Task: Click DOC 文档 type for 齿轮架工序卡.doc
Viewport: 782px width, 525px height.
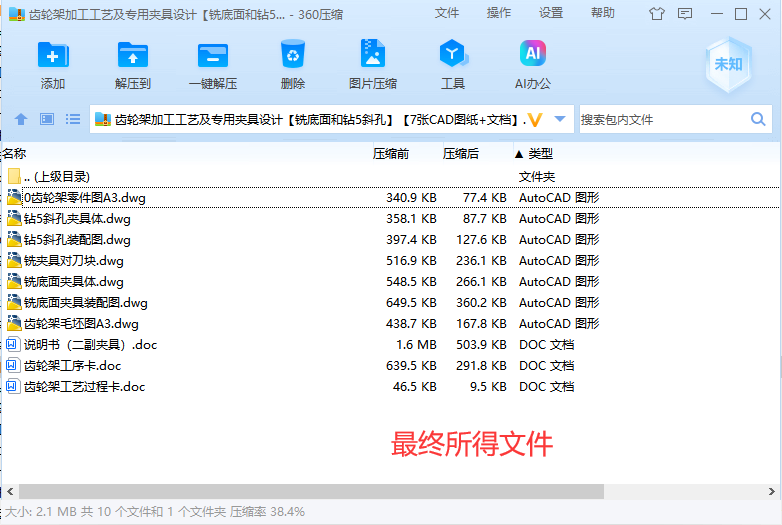Action: pyautogui.click(x=547, y=365)
